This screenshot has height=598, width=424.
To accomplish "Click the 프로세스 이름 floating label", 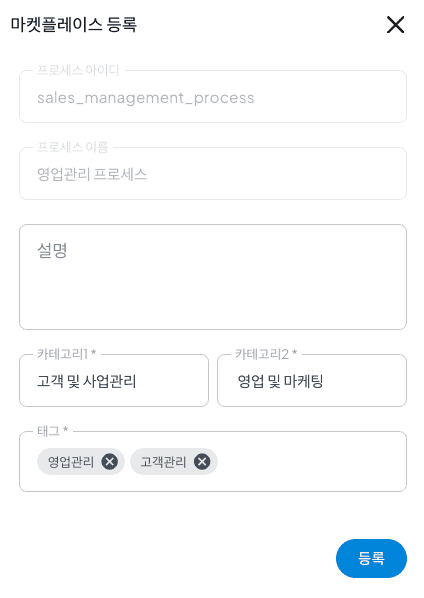I will [x=72, y=147].
